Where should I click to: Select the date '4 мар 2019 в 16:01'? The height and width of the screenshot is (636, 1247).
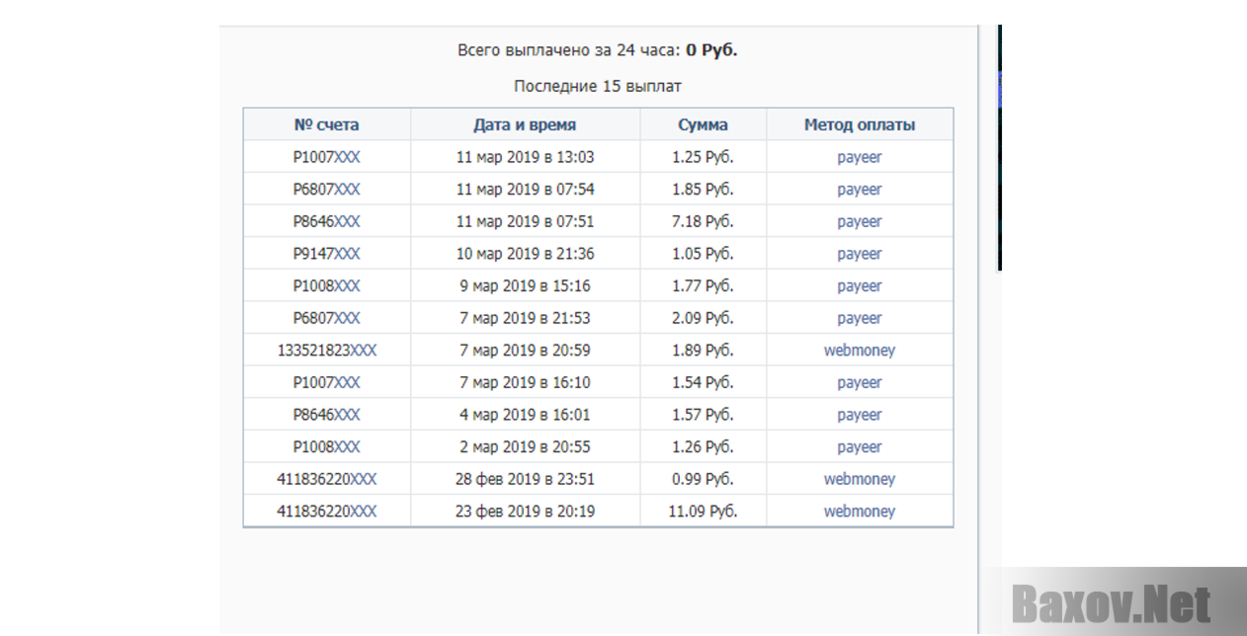click(x=525, y=415)
